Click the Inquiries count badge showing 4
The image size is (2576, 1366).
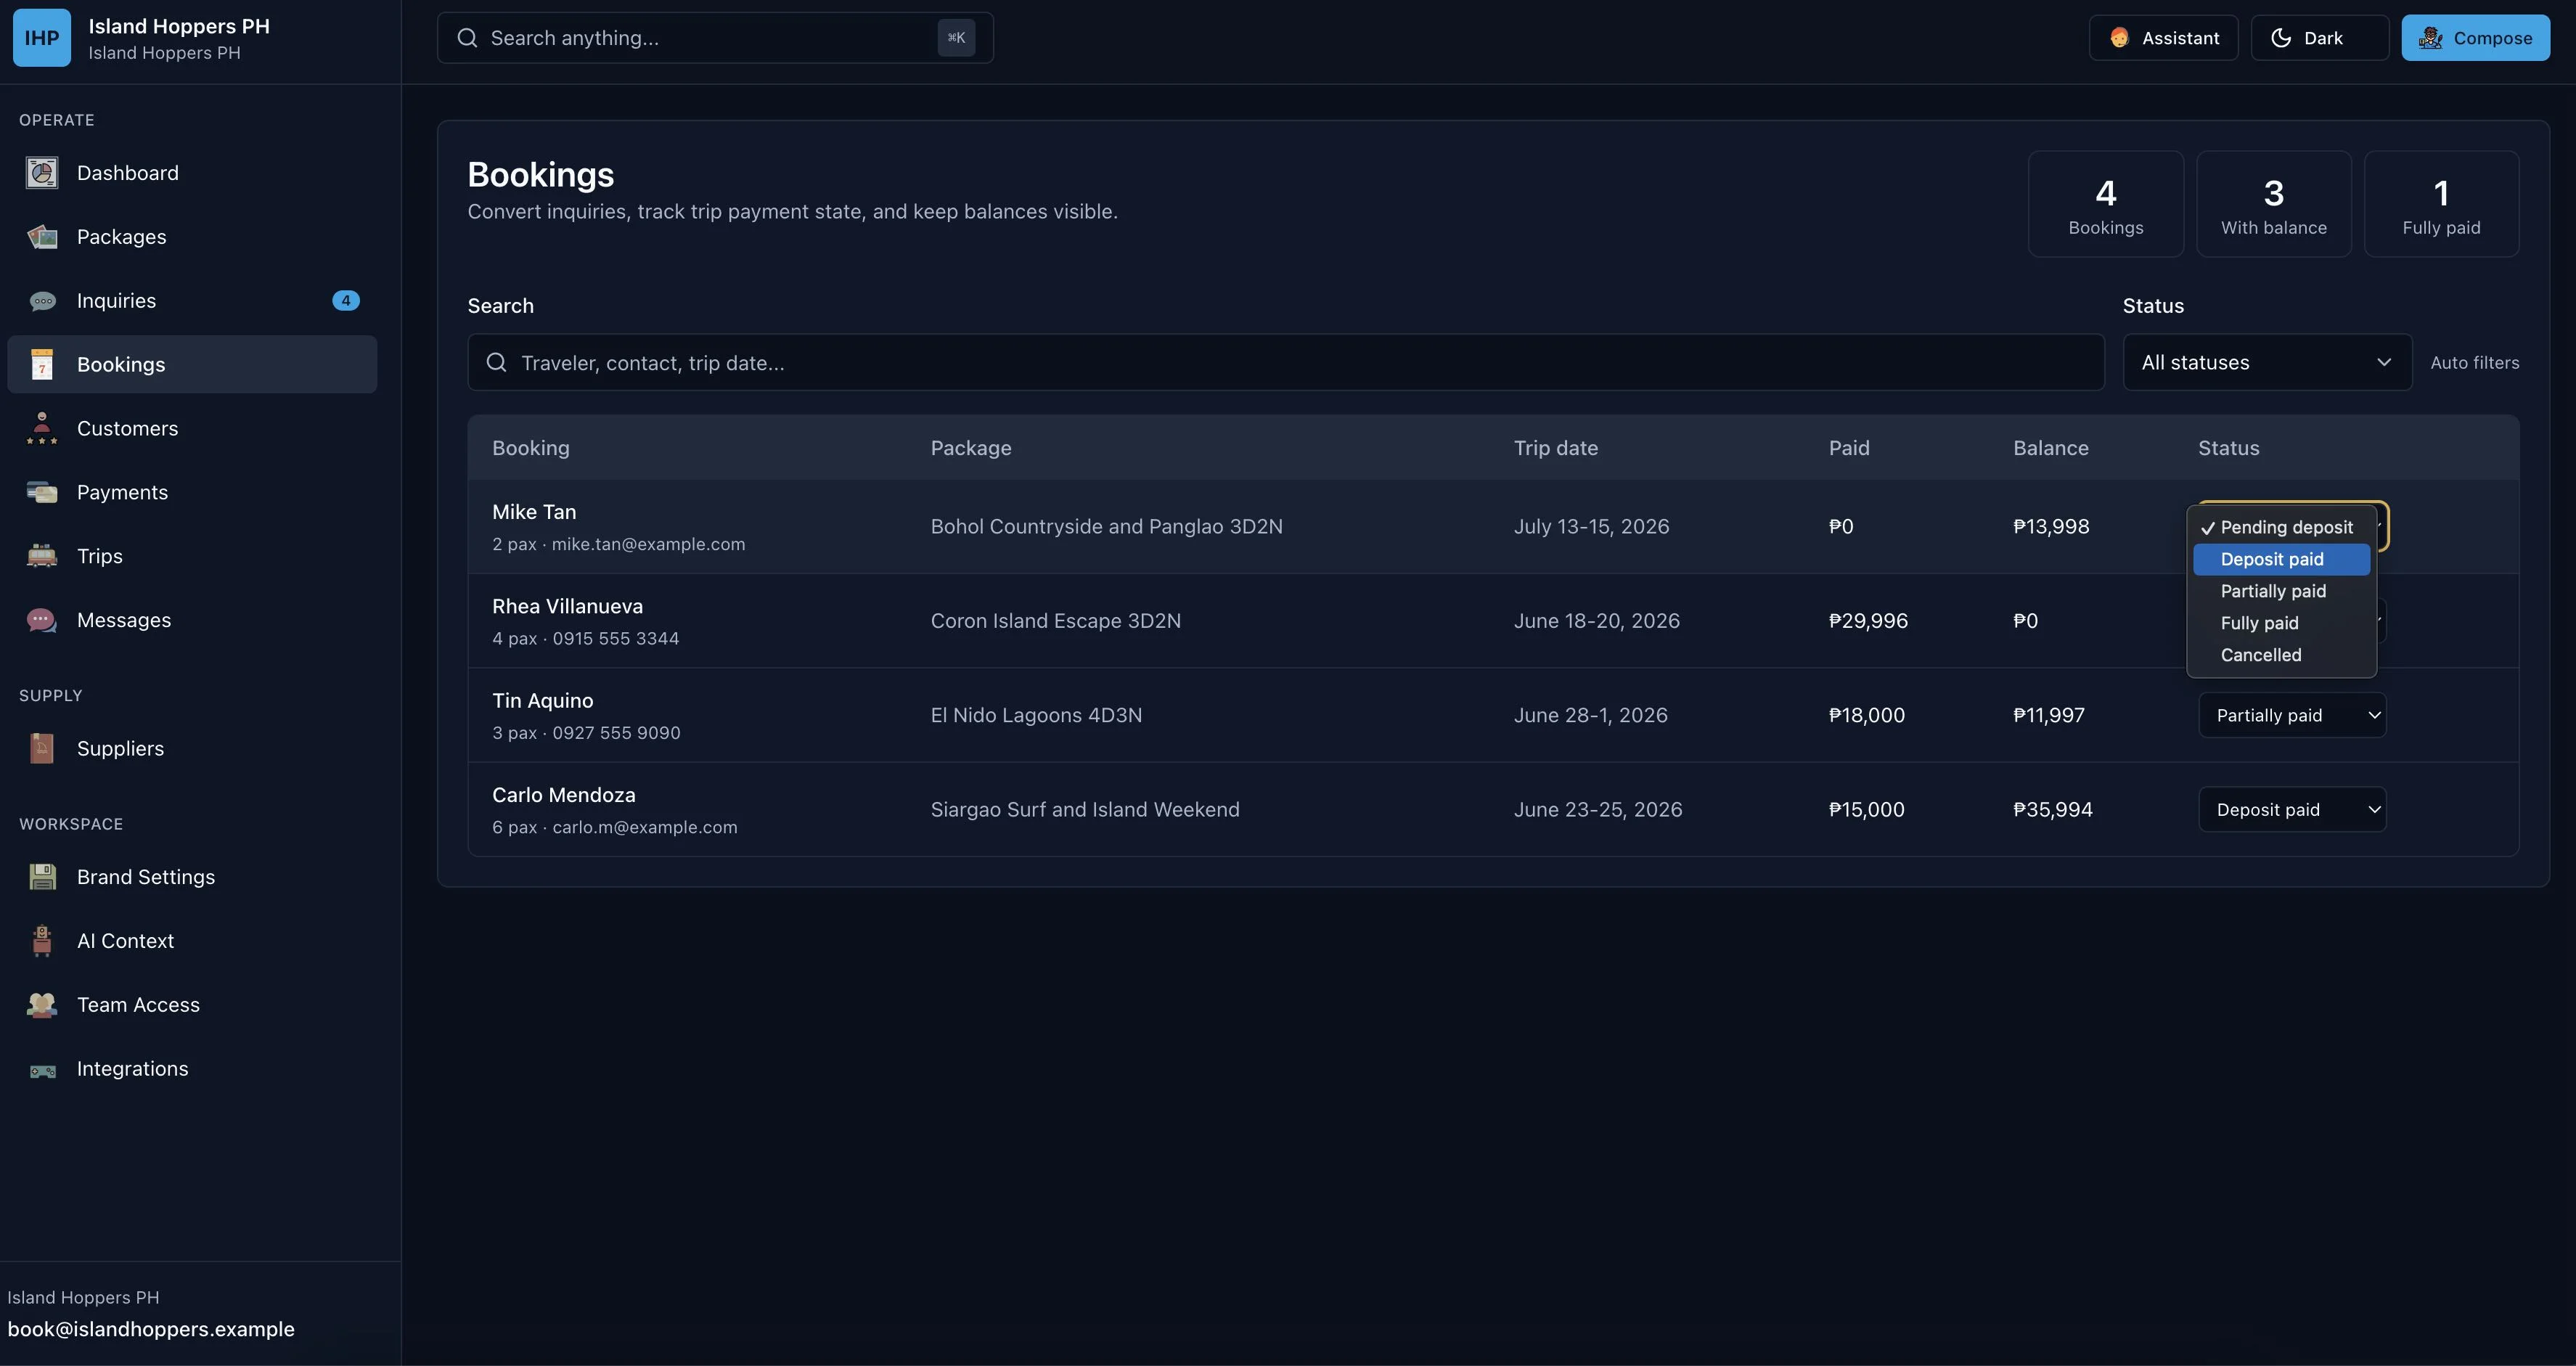click(x=346, y=301)
